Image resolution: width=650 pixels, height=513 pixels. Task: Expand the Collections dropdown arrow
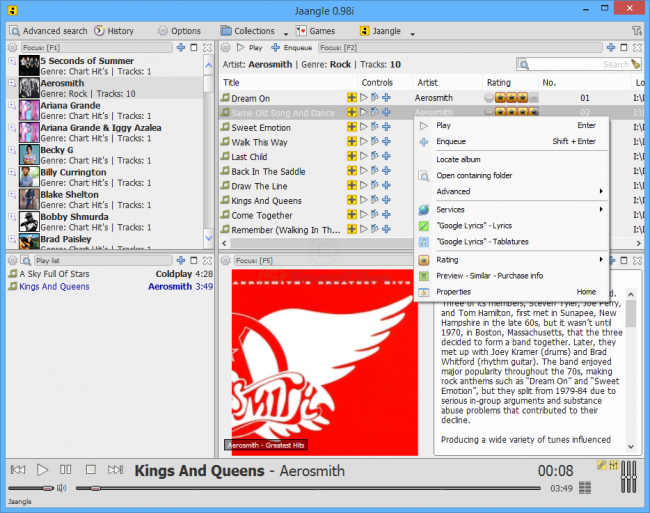point(286,34)
